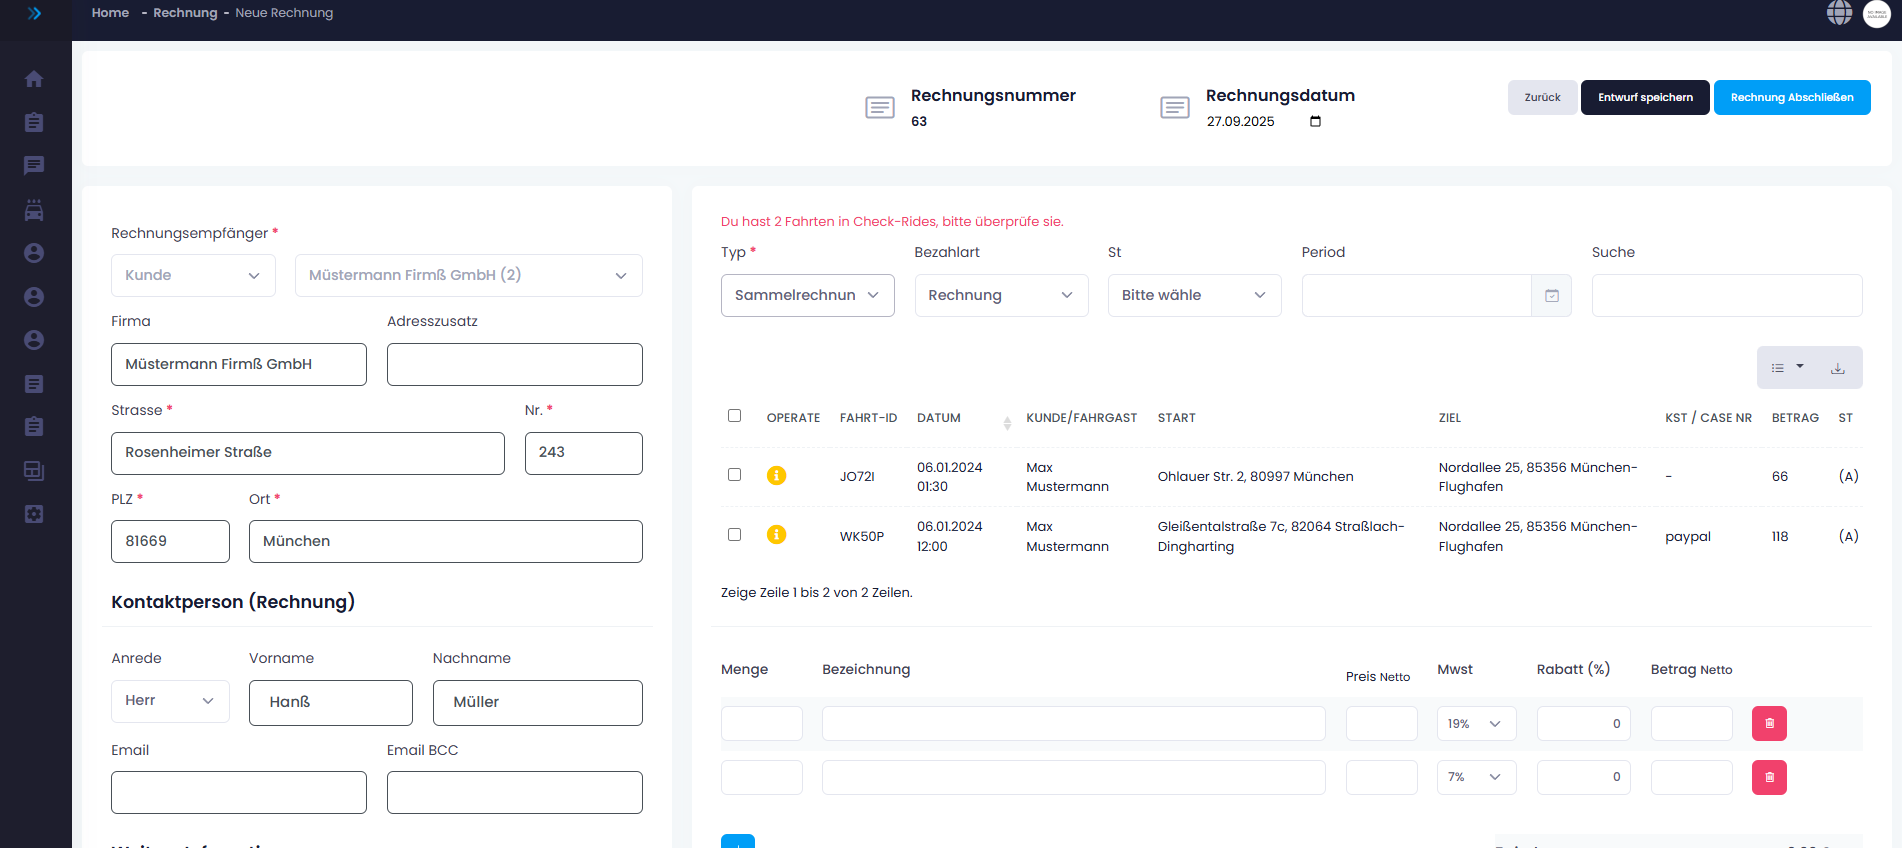Open the Typ Sammelrechnung dropdown
Viewport: 1902px width, 848px height.
click(x=807, y=296)
